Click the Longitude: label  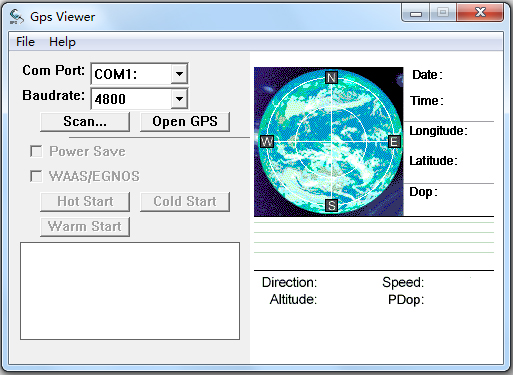tap(438, 131)
